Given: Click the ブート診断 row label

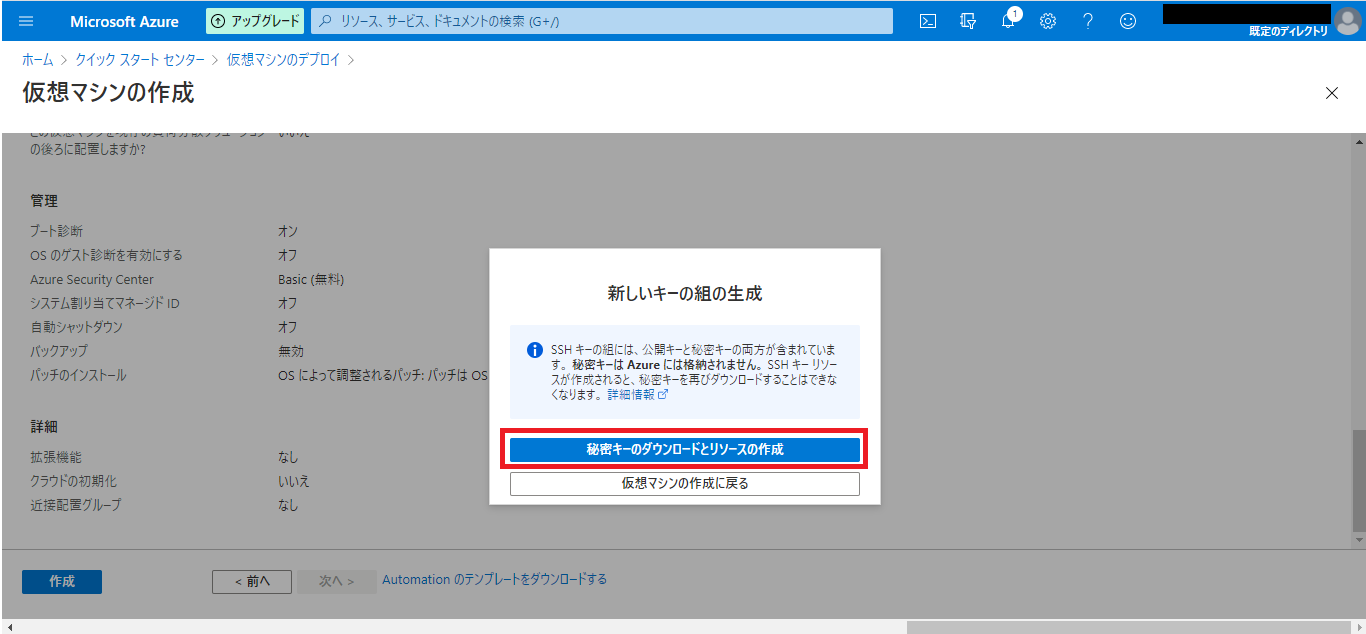Looking at the screenshot, I should [57, 231].
